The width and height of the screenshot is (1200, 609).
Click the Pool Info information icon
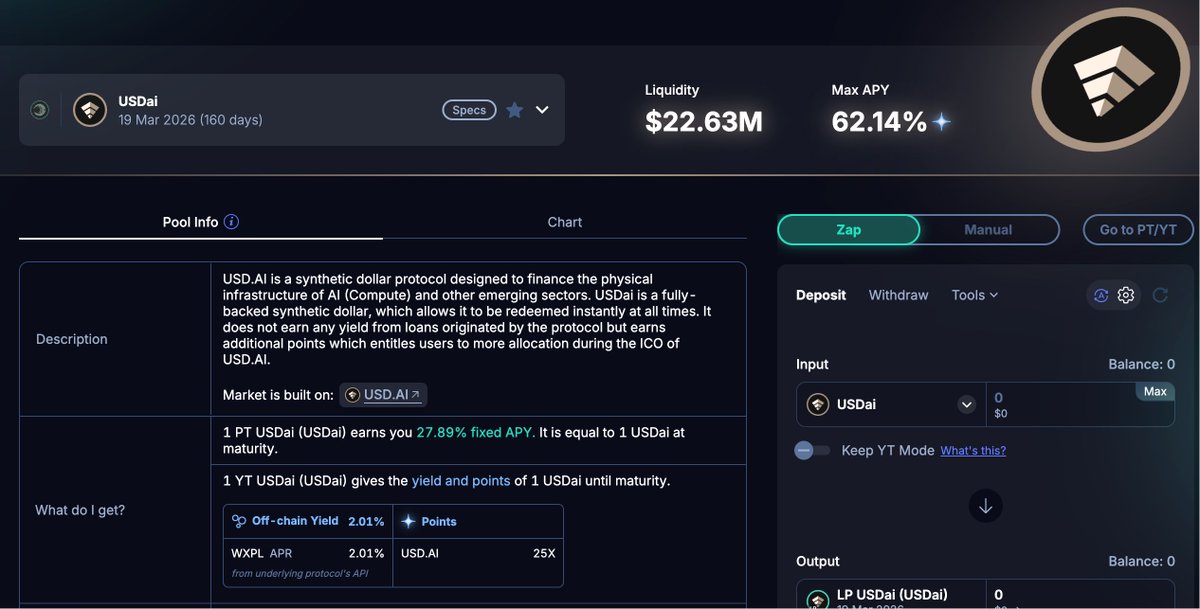tap(231, 222)
